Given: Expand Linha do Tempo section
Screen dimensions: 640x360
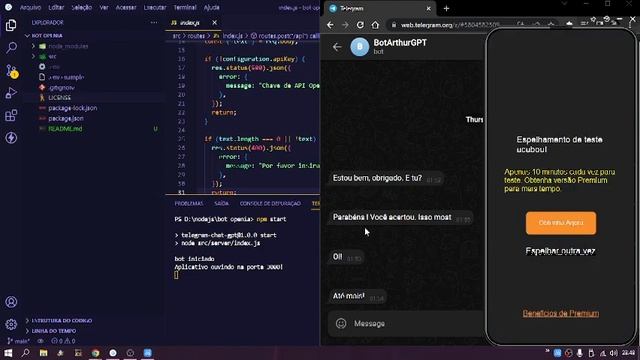Looking at the screenshot, I should [x=54, y=331].
